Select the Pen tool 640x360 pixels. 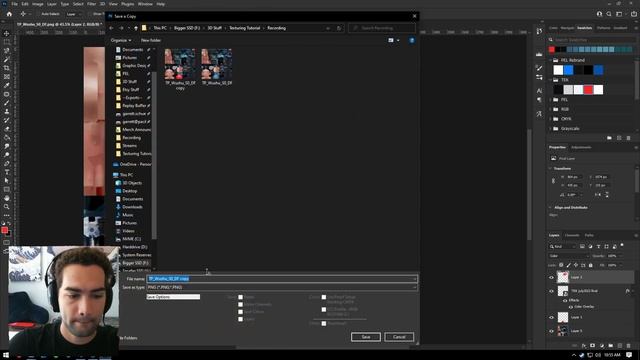click(x=7, y=163)
